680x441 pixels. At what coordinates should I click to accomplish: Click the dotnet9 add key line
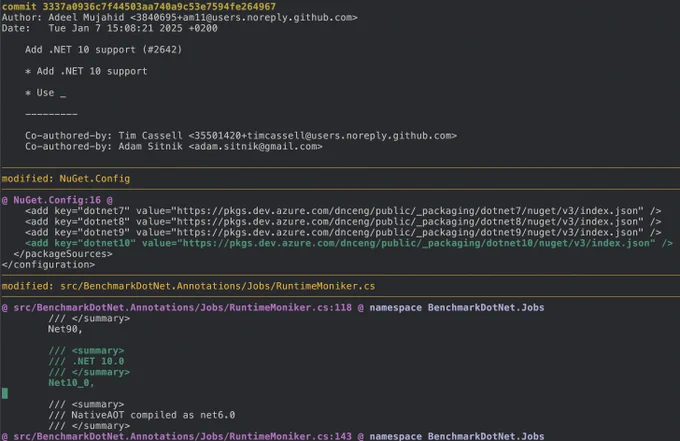343,232
